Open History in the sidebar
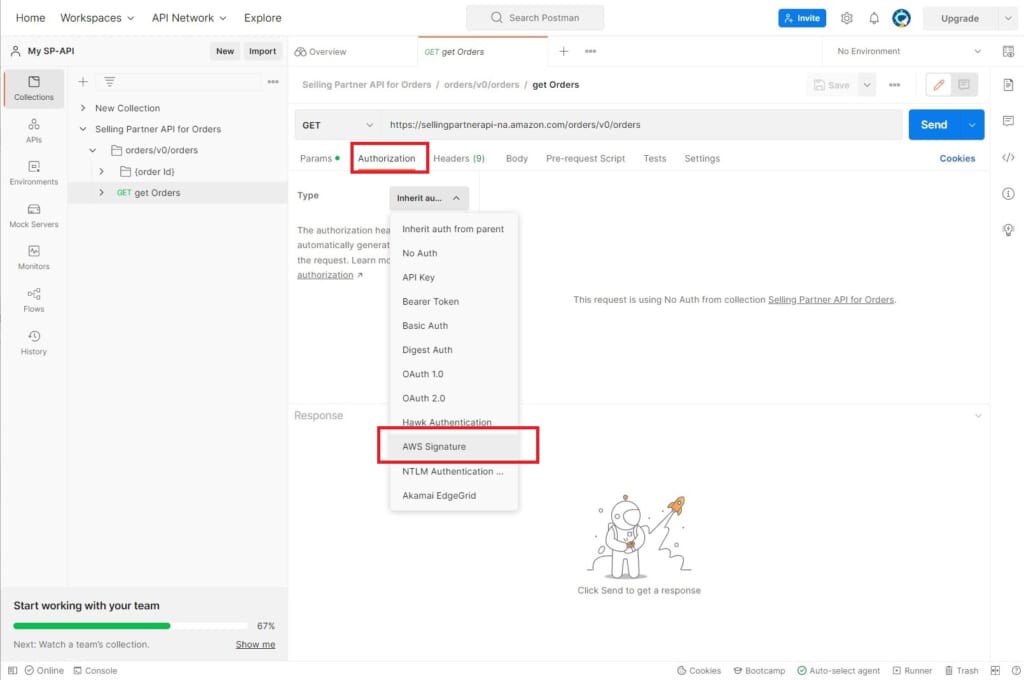Viewport: 1024px width, 680px height. [34, 342]
